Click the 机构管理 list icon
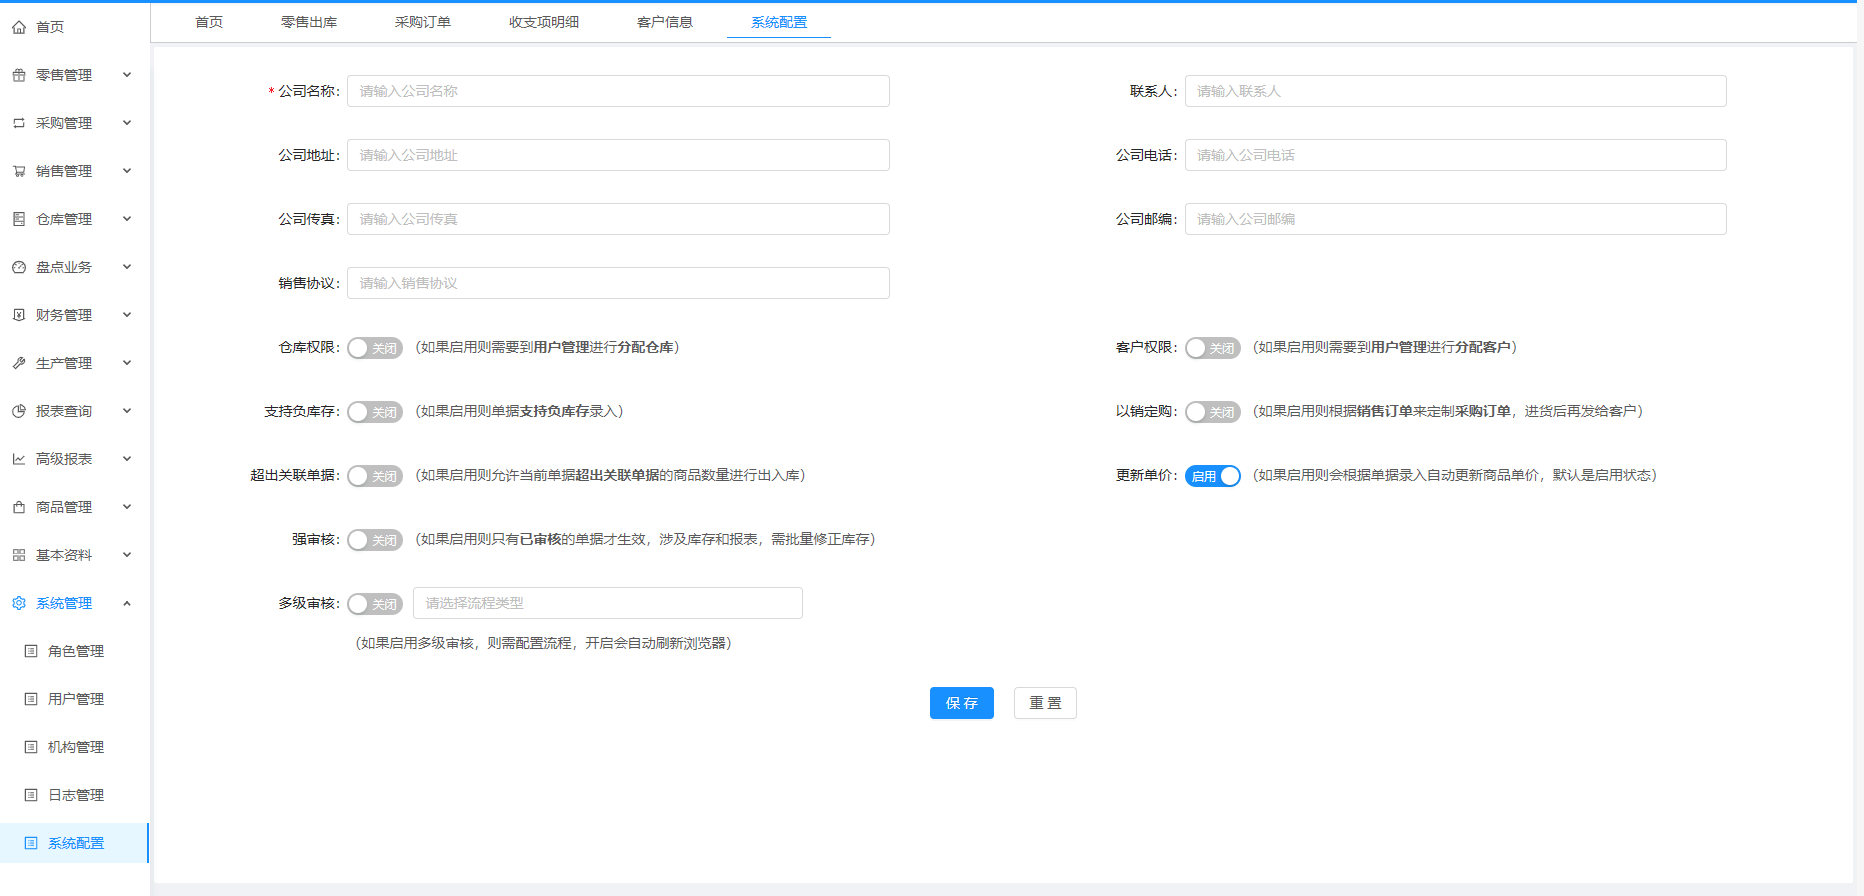The image size is (1864, 896). [31, 747]
